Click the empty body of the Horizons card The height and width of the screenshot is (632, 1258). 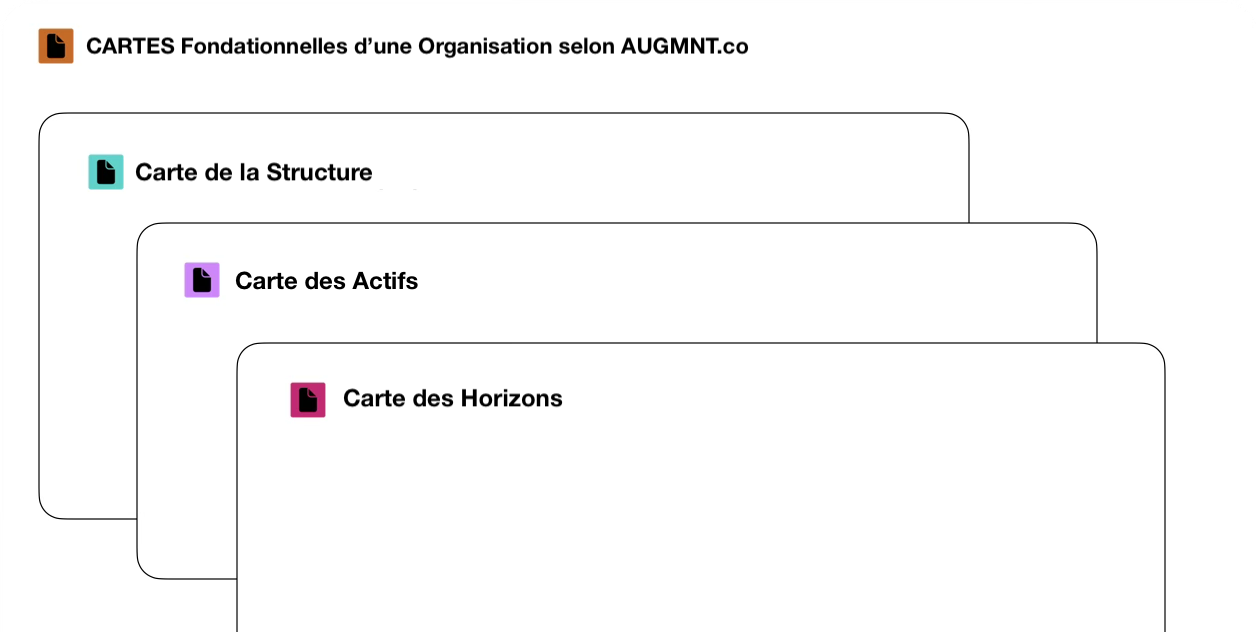click(700, 520)
